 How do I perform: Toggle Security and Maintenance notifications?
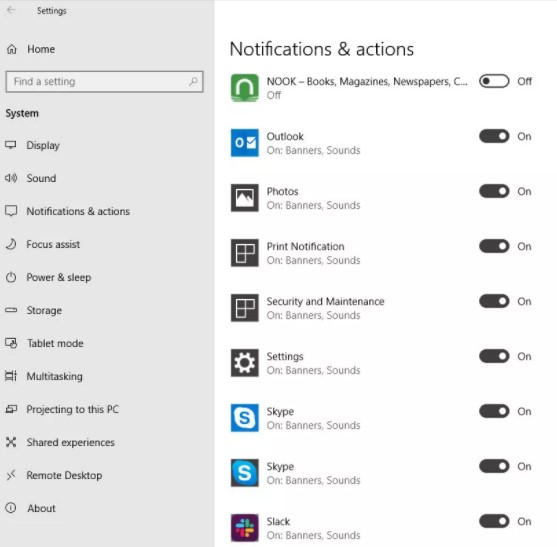(494, 302)
